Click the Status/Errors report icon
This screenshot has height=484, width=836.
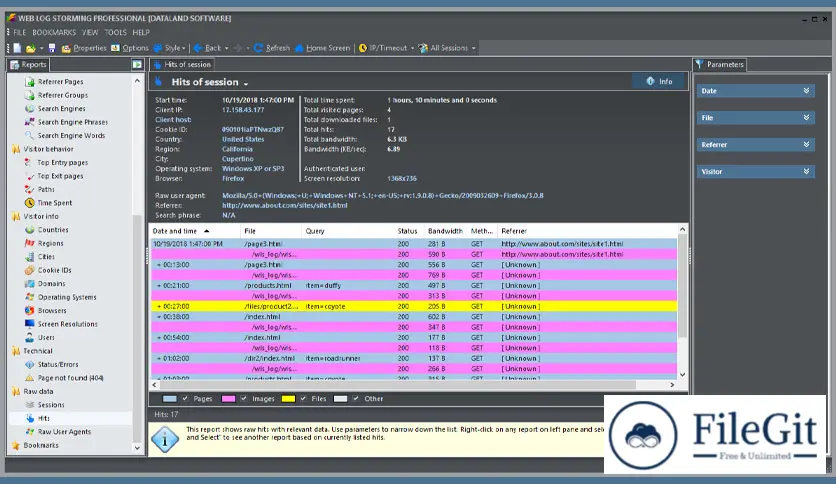(x=30, y=365)
